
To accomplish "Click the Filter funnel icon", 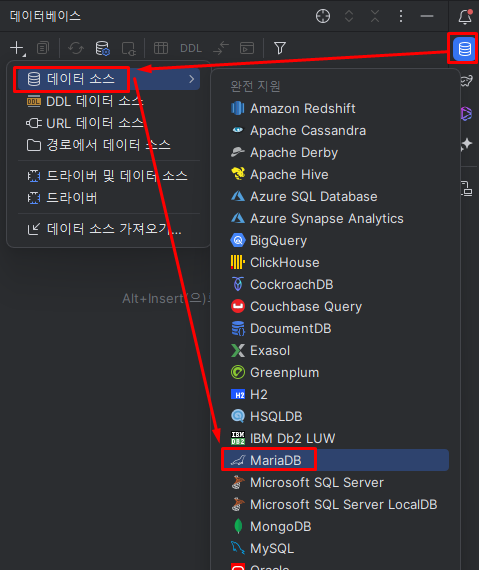I will point(280,48).
